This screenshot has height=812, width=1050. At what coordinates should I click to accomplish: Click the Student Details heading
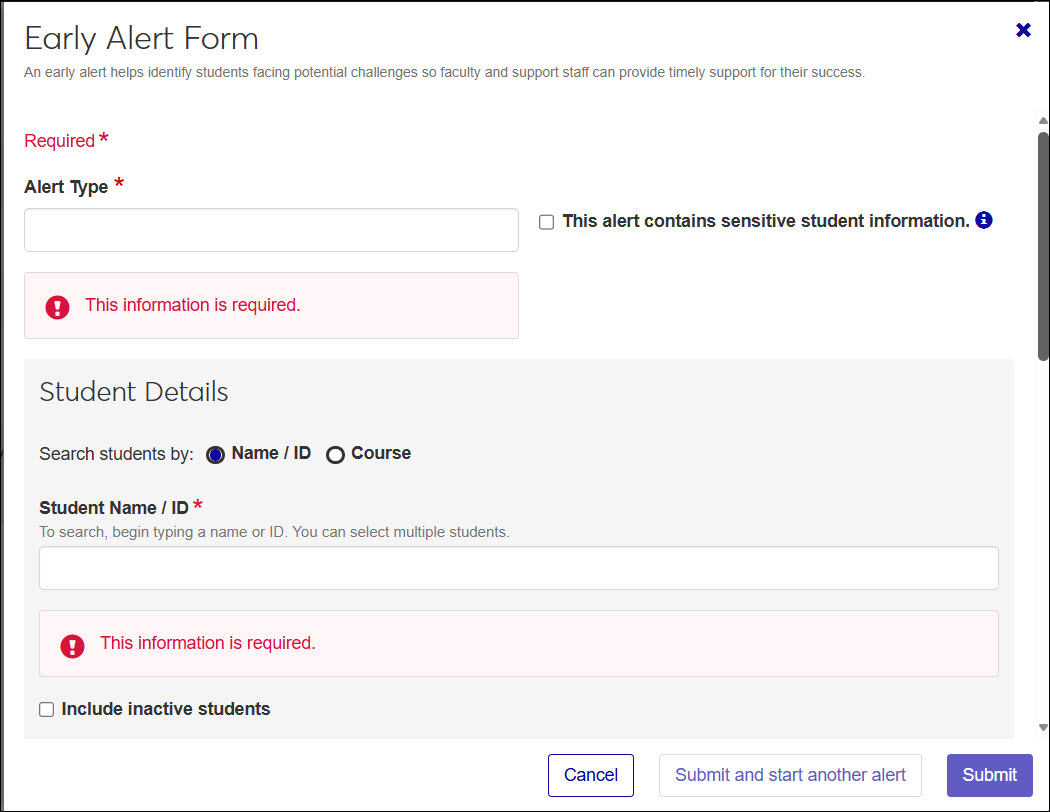click(134, 392)
